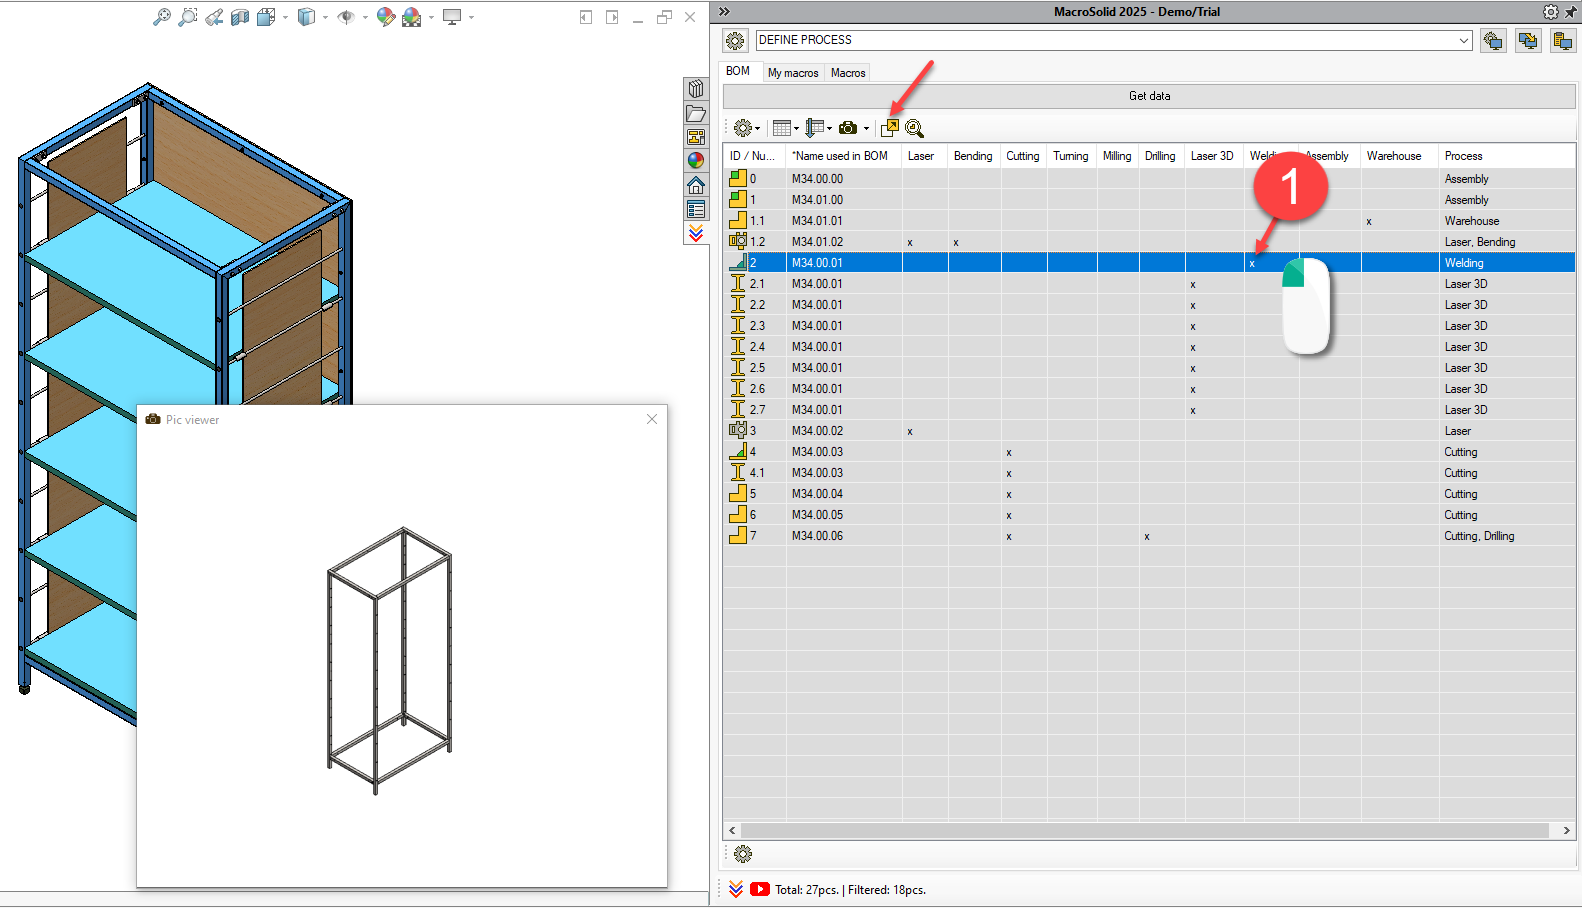Viewport: 1582px width, 908px height.
Task: Click the gear icon in MacroSolid title bar
Action: coord(1550,12)
